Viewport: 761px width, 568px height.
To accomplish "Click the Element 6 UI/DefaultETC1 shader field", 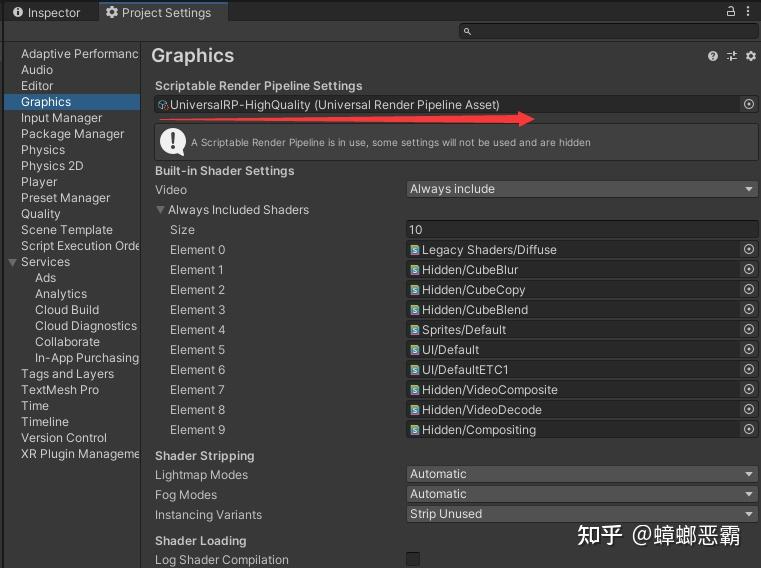I will [x=581, y=370].
